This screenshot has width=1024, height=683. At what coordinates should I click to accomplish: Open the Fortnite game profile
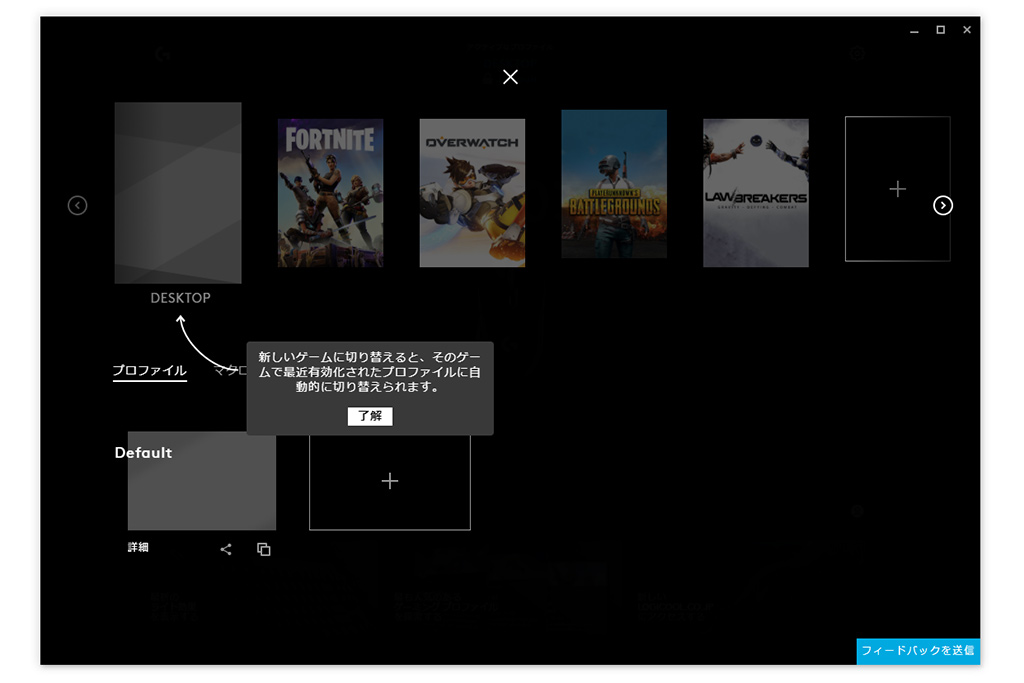330,193
